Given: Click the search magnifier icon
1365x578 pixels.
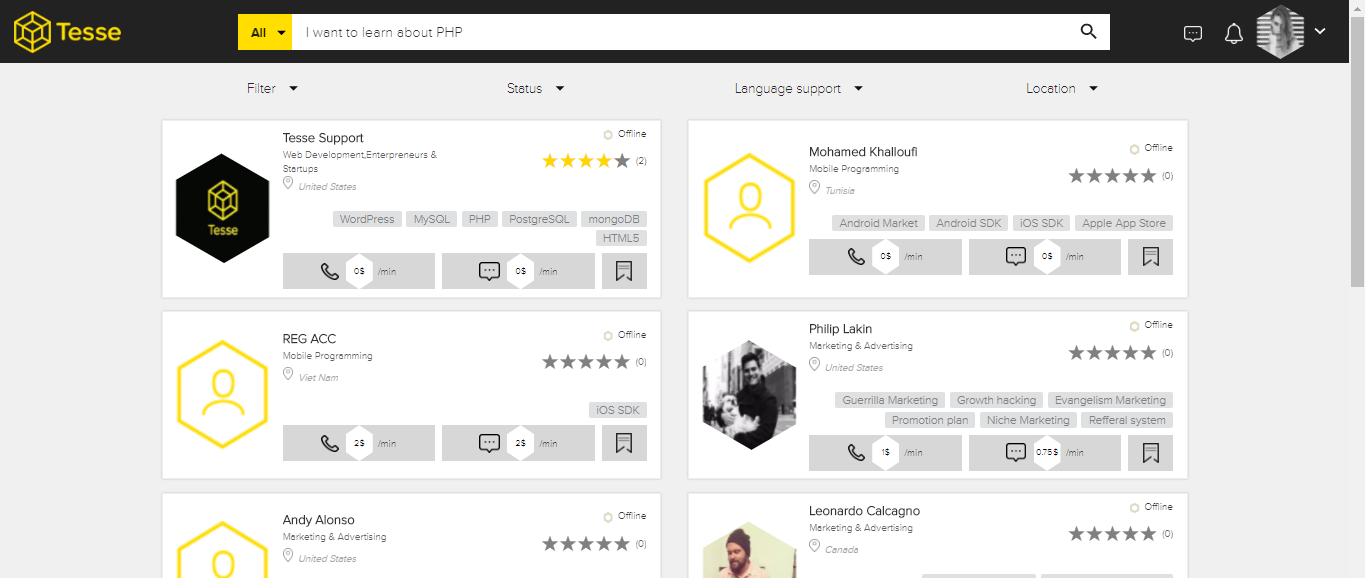Looking at the screenshot, I should 1089,32.
